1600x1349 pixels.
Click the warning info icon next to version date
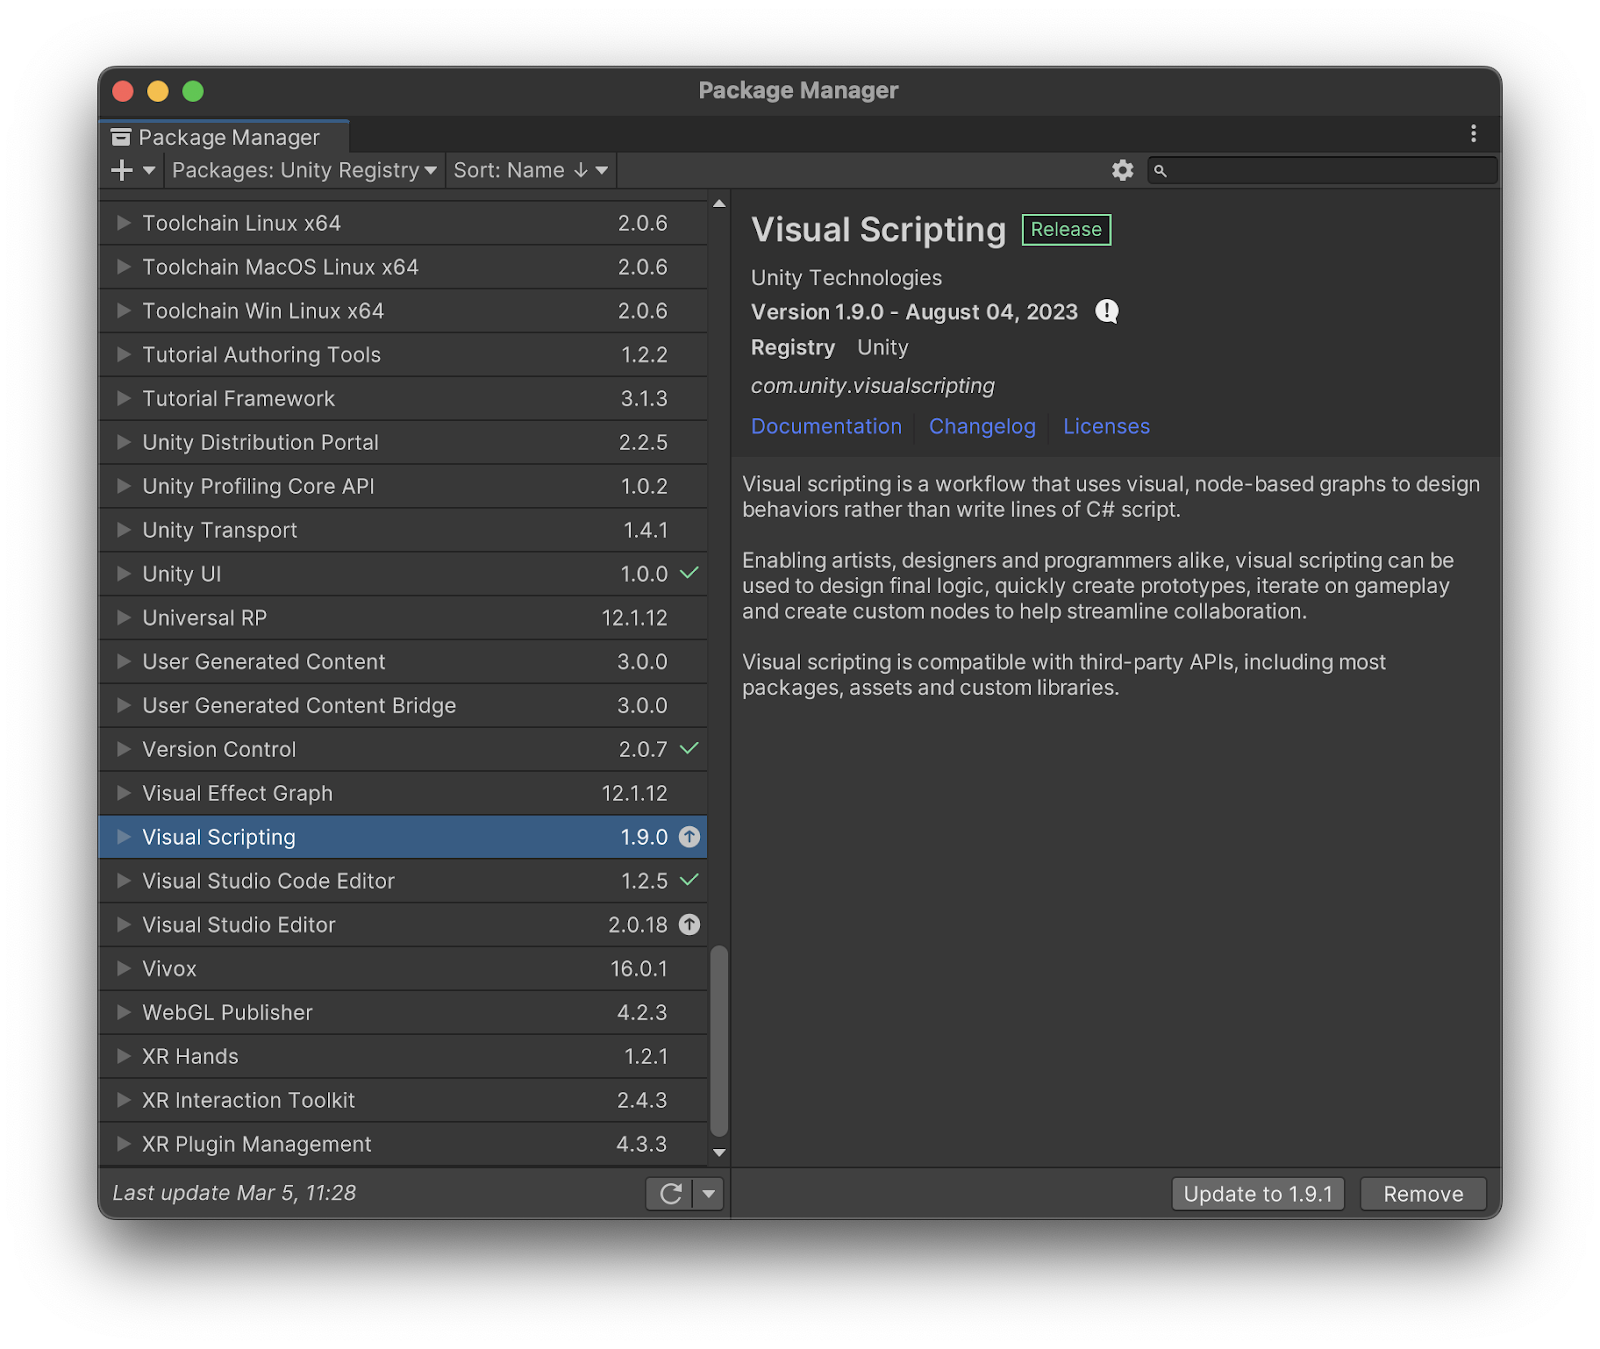pos(1106,311)
